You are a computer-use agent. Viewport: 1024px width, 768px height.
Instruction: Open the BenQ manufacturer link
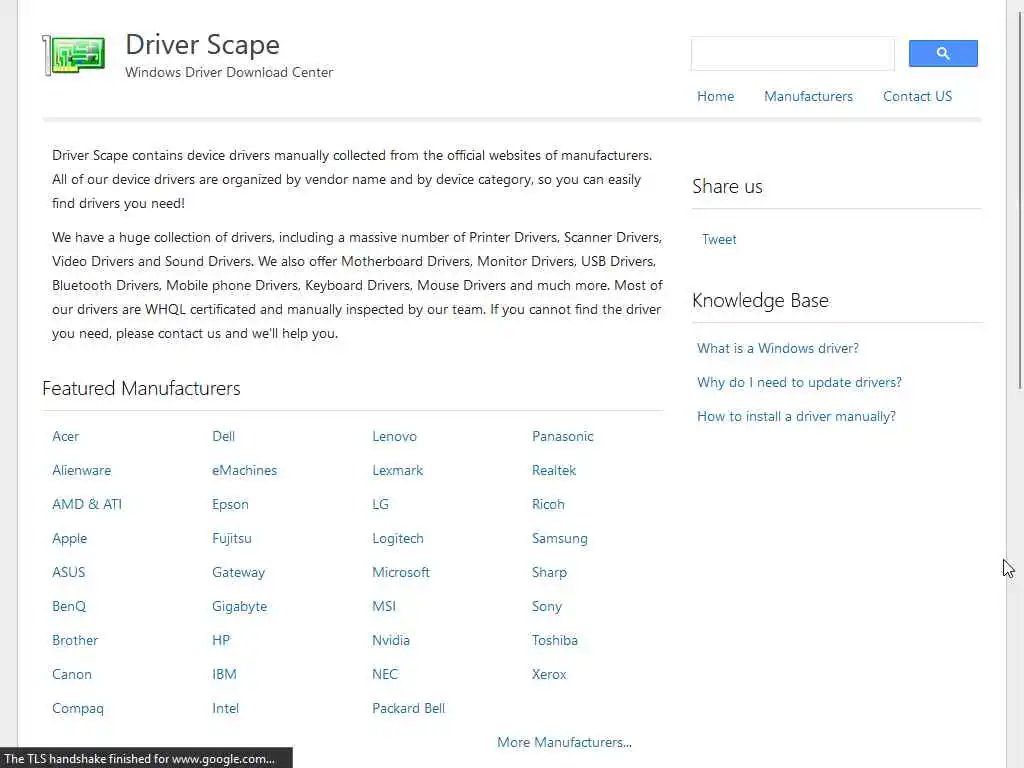(x=69, y=606)
